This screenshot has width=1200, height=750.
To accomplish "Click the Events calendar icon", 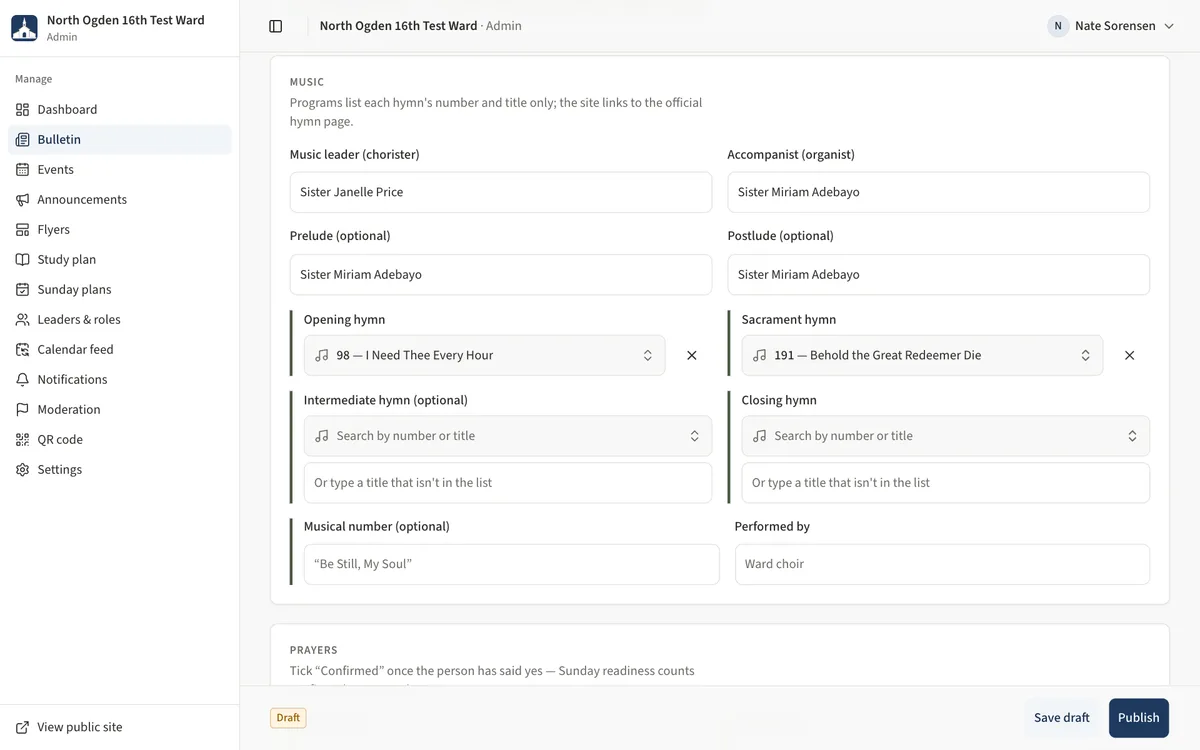I will (x=23, y=169).
